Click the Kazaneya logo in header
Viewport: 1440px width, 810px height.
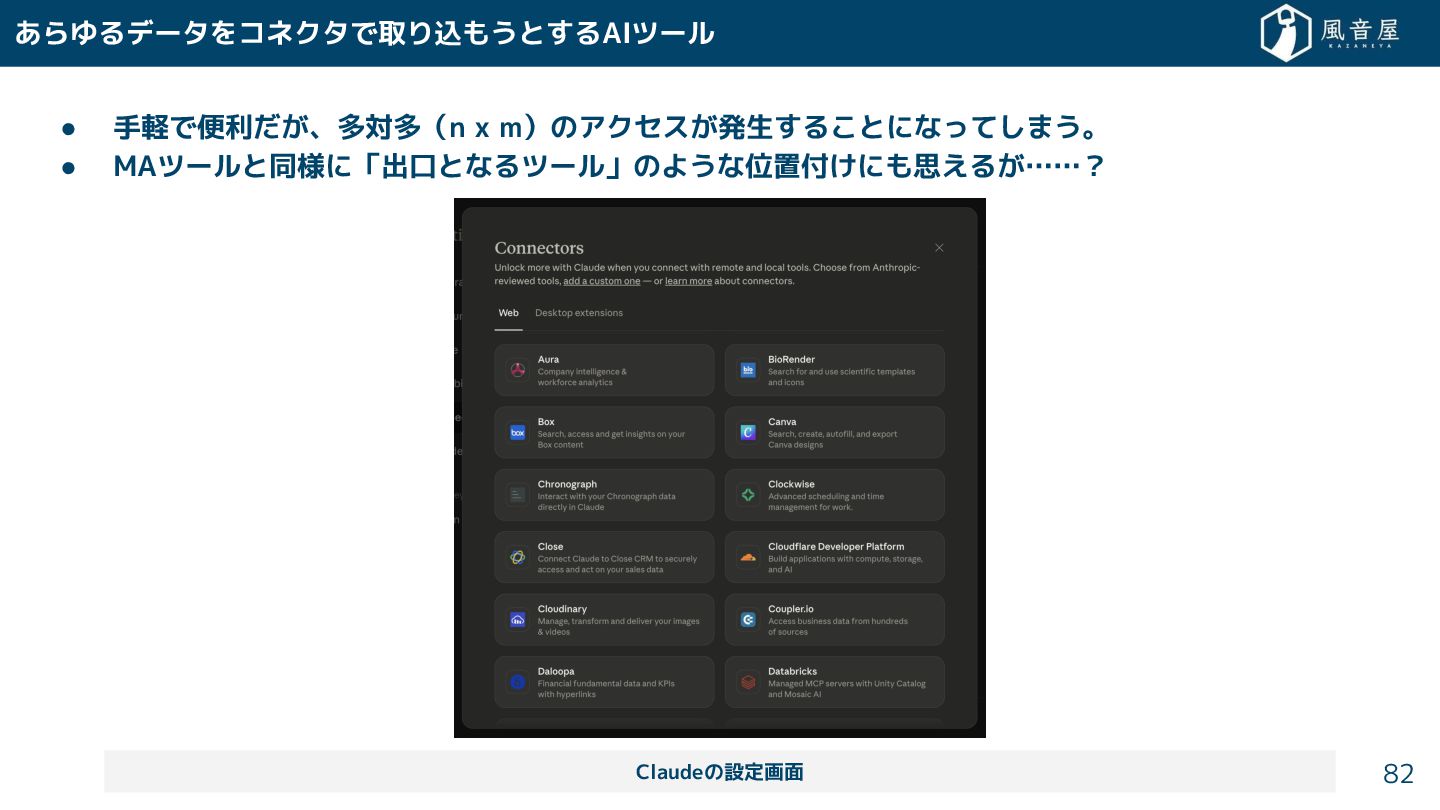click(x=1329, y=33)
